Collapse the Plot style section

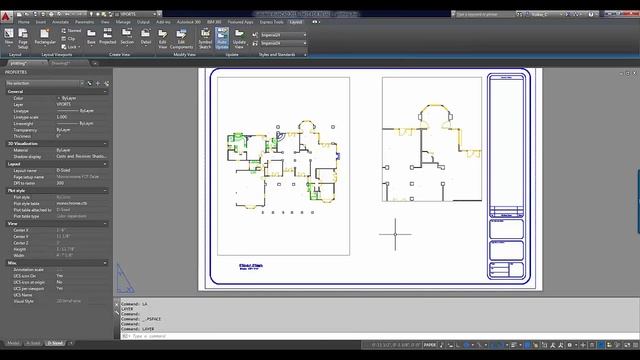(x=105, y=191)
